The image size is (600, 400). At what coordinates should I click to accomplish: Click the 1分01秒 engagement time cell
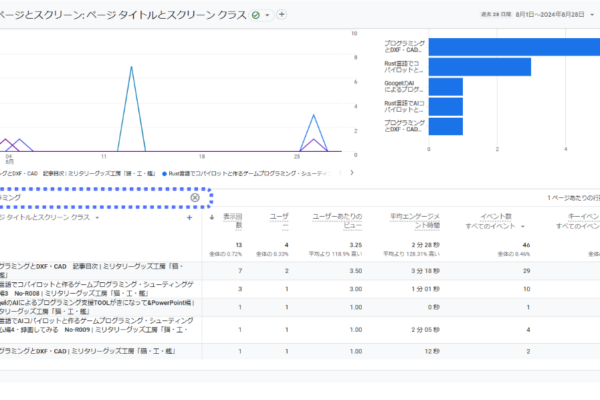(x=425, y=289)
